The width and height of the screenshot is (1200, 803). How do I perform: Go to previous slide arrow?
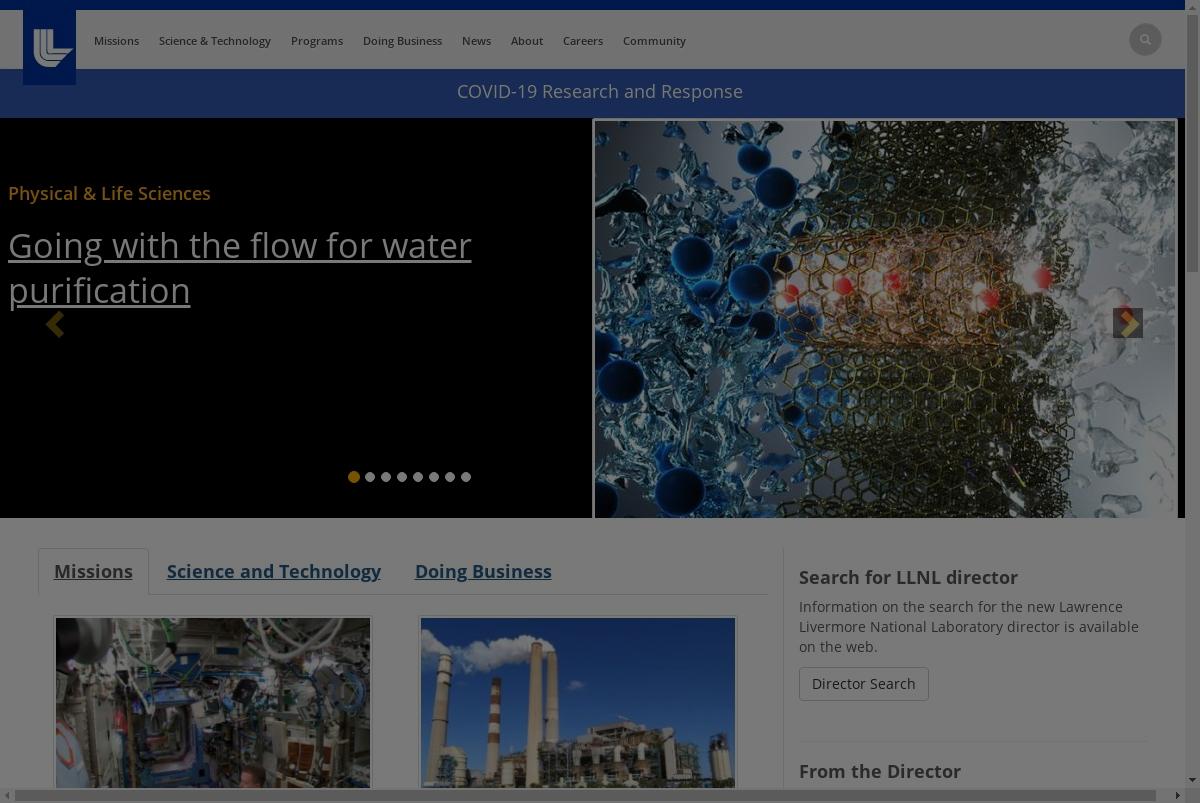coord(55,323)
